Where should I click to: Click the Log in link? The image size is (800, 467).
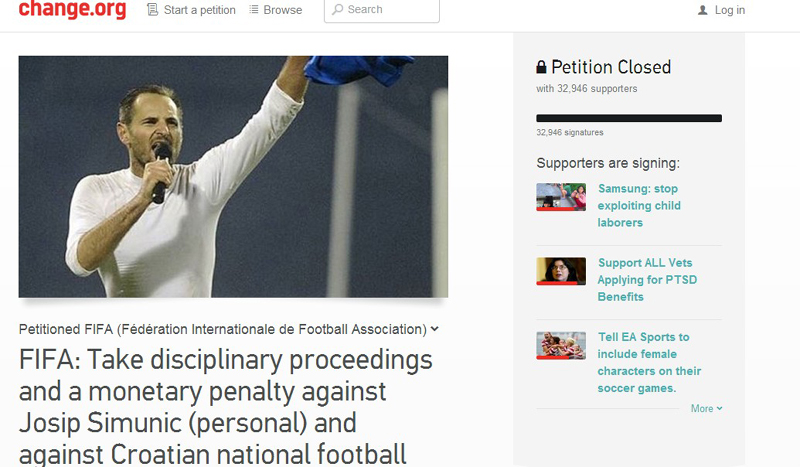[730, 10]
